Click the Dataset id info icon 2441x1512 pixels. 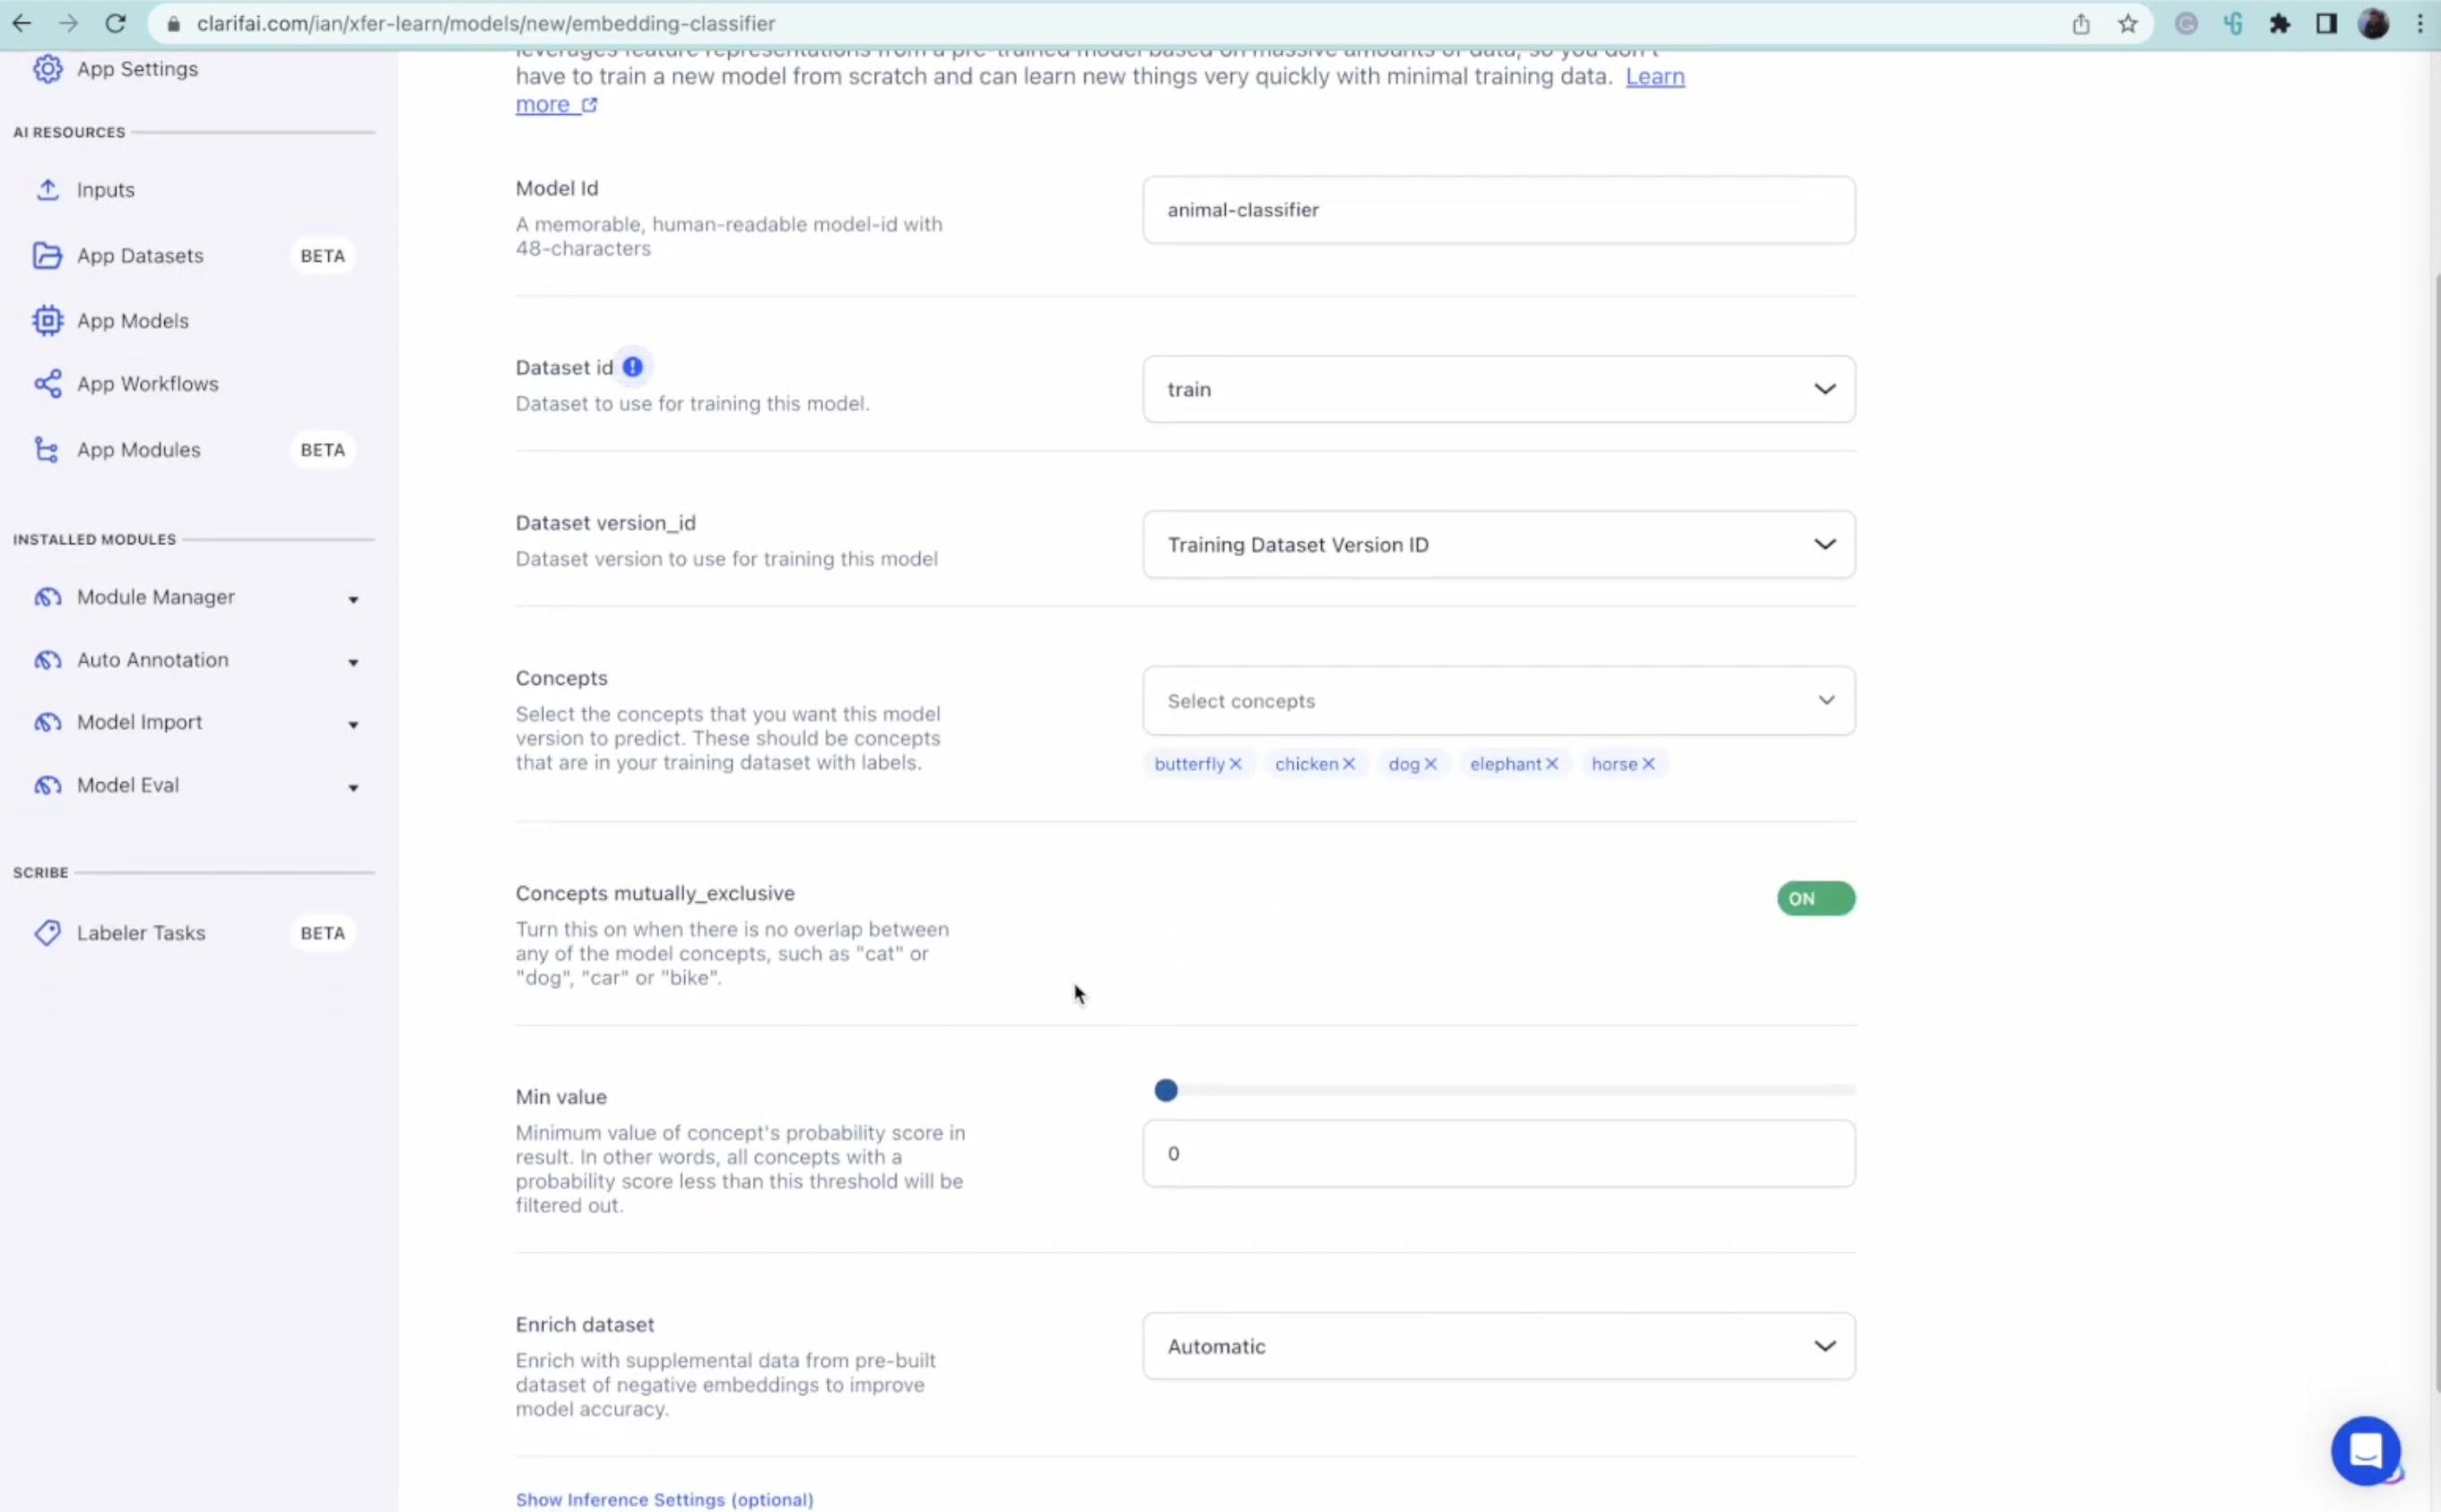(633, 367)
